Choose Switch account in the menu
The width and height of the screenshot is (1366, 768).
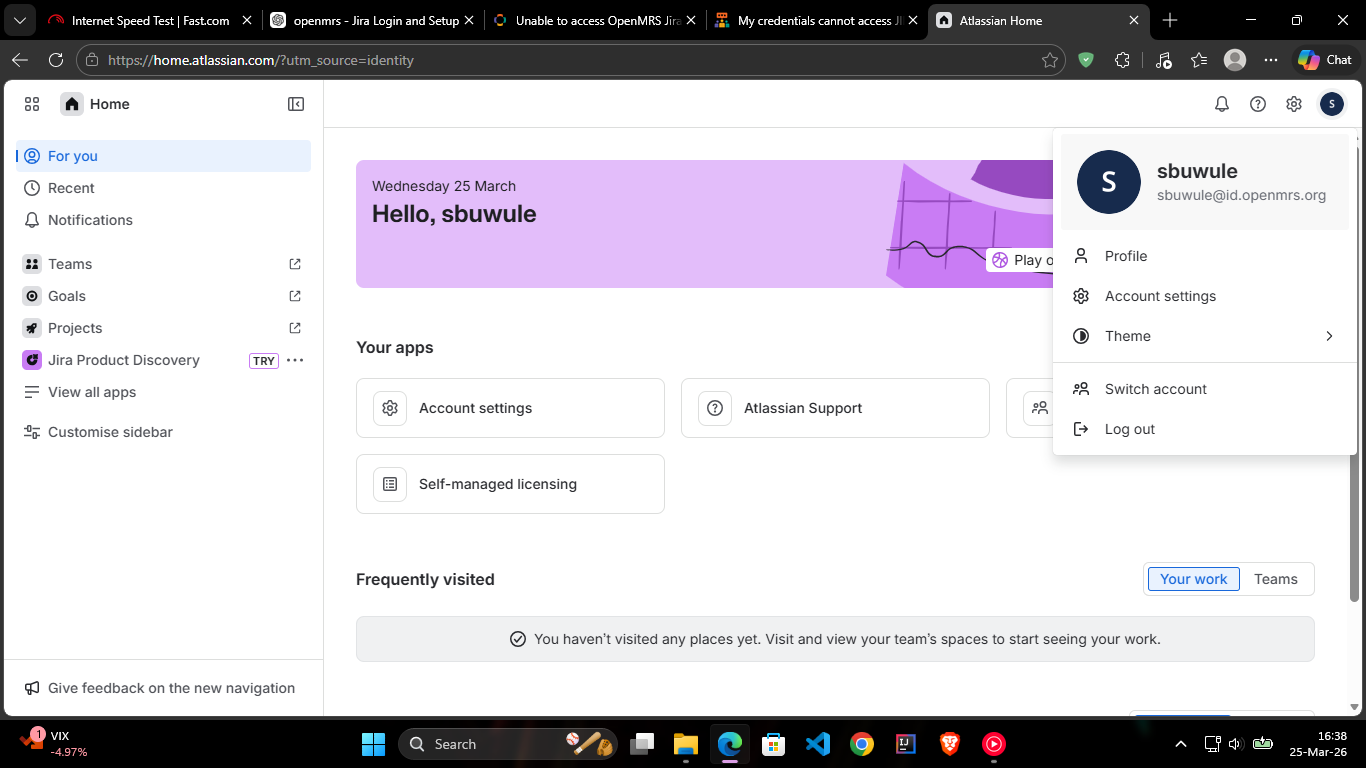coord(1155,389)
